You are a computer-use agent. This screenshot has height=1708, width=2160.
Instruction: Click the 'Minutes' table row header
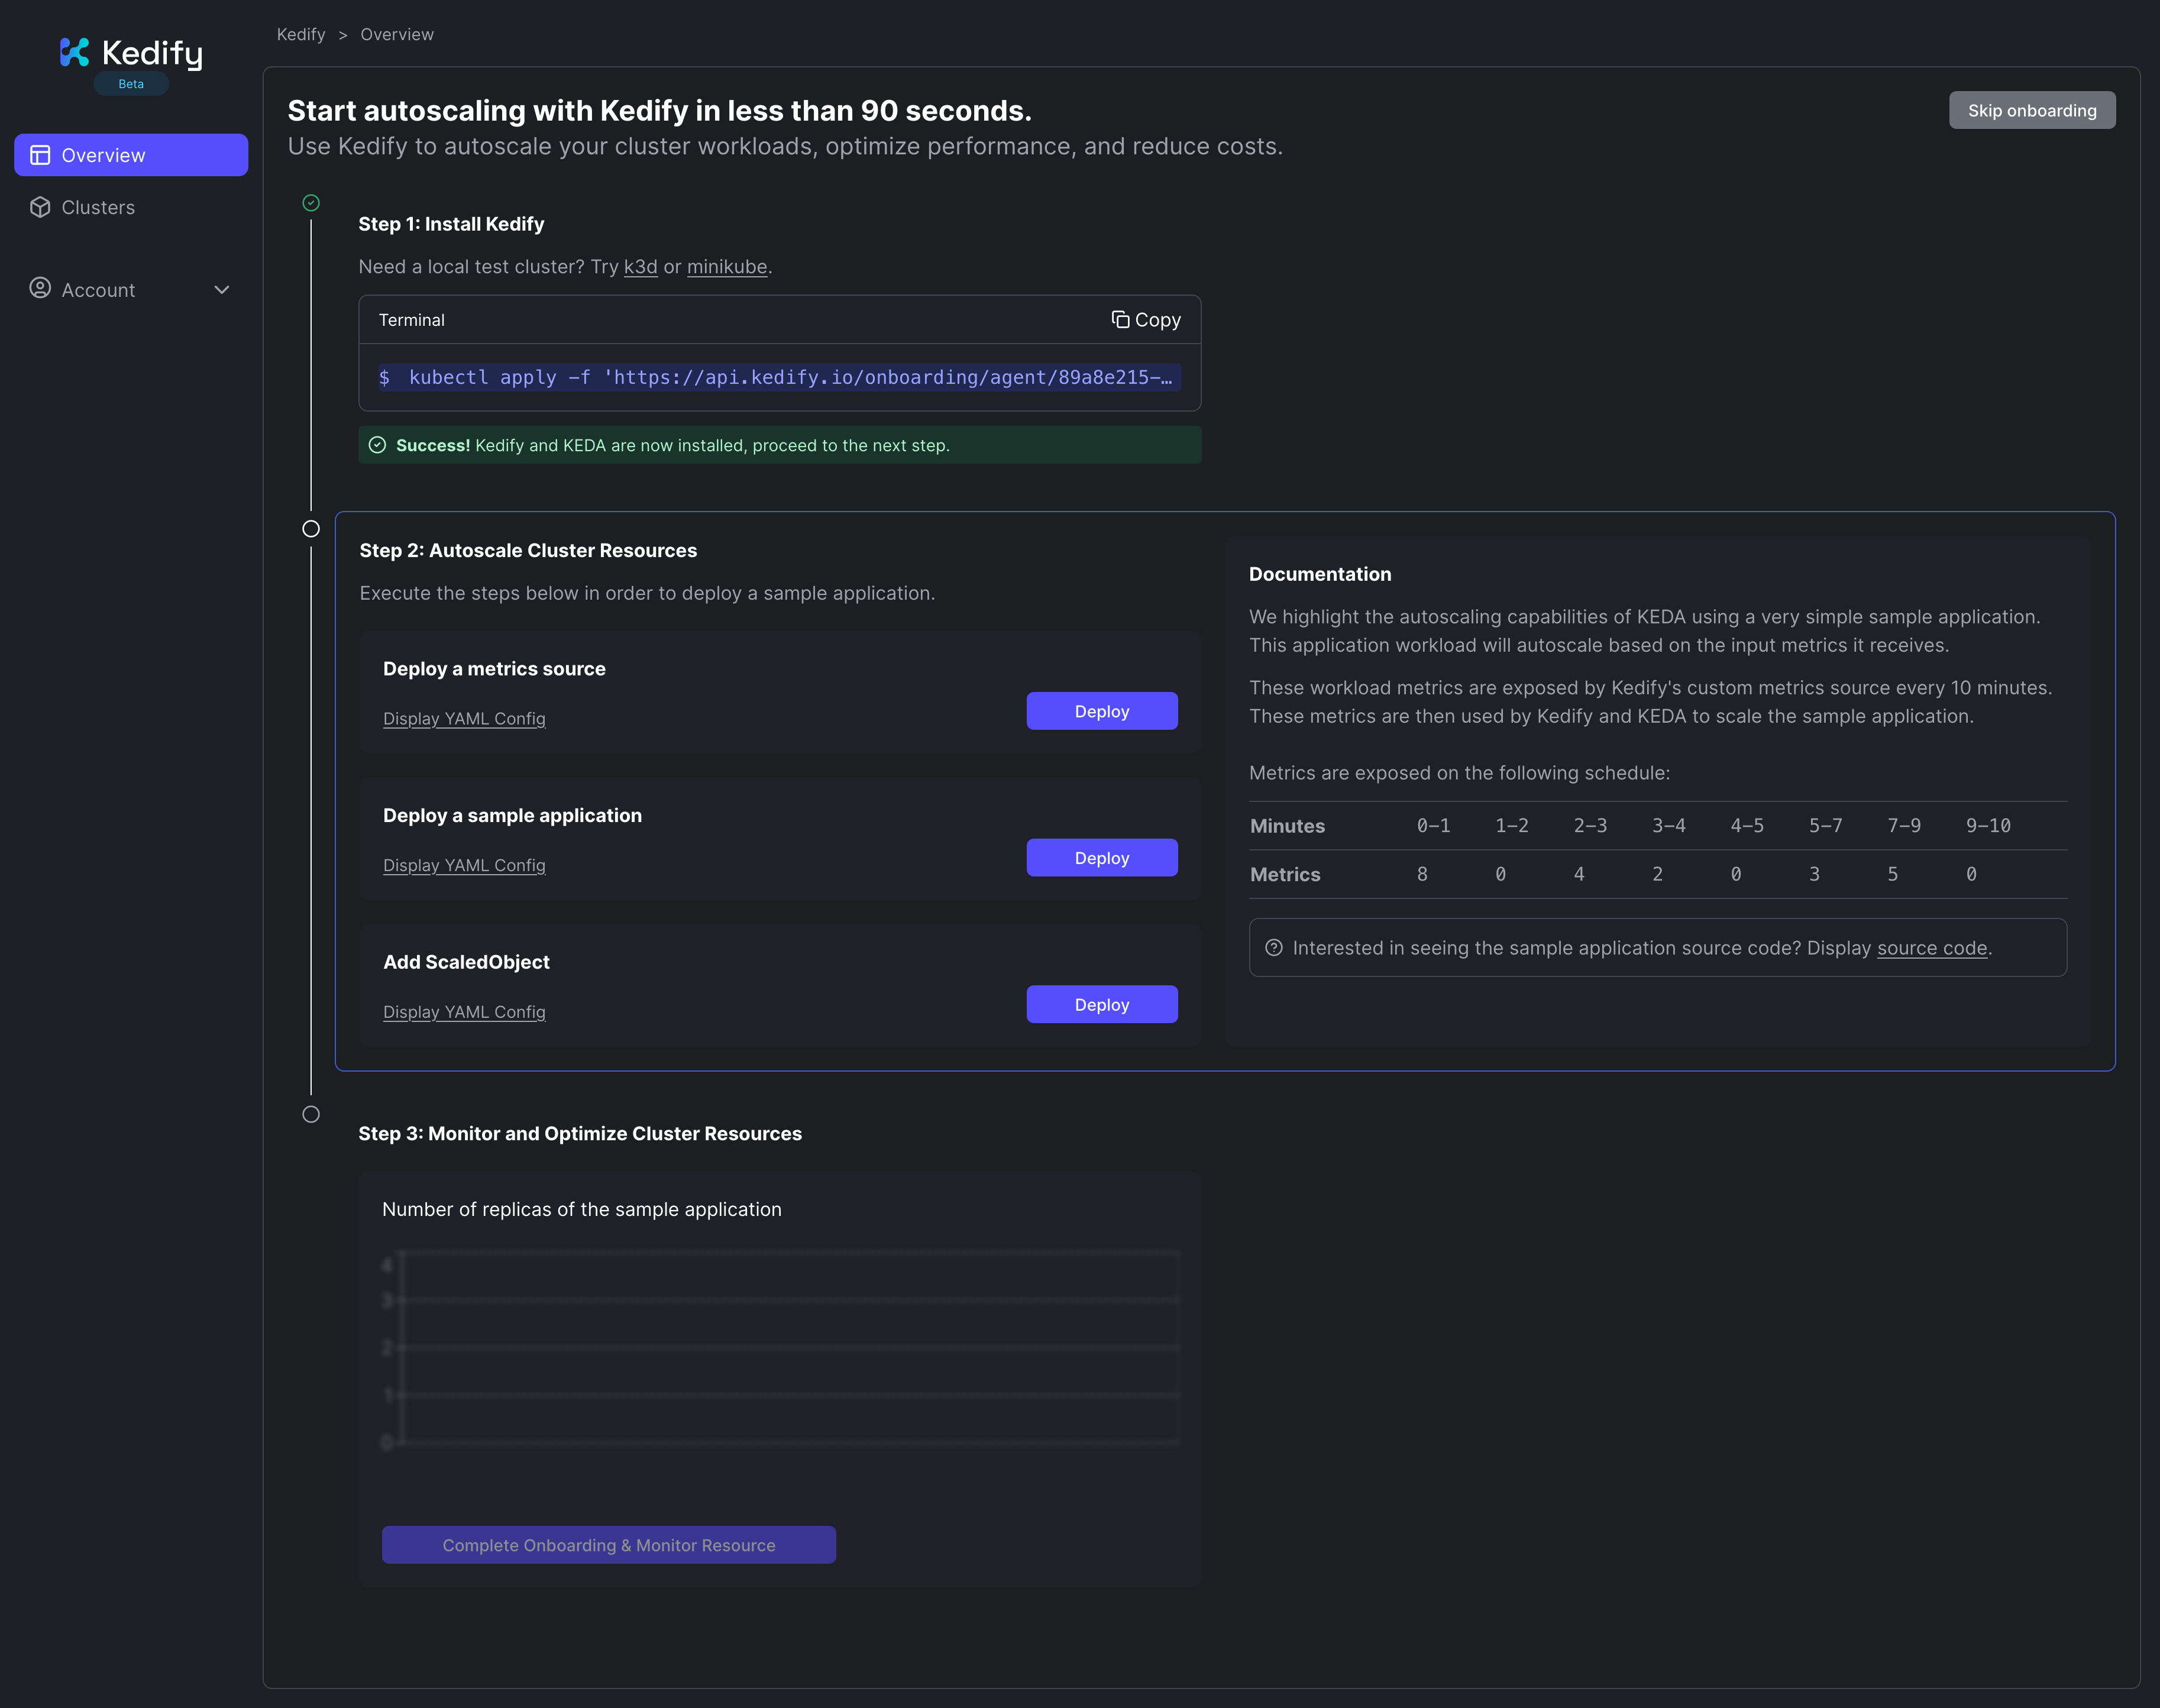click(x=1287, y=826)
